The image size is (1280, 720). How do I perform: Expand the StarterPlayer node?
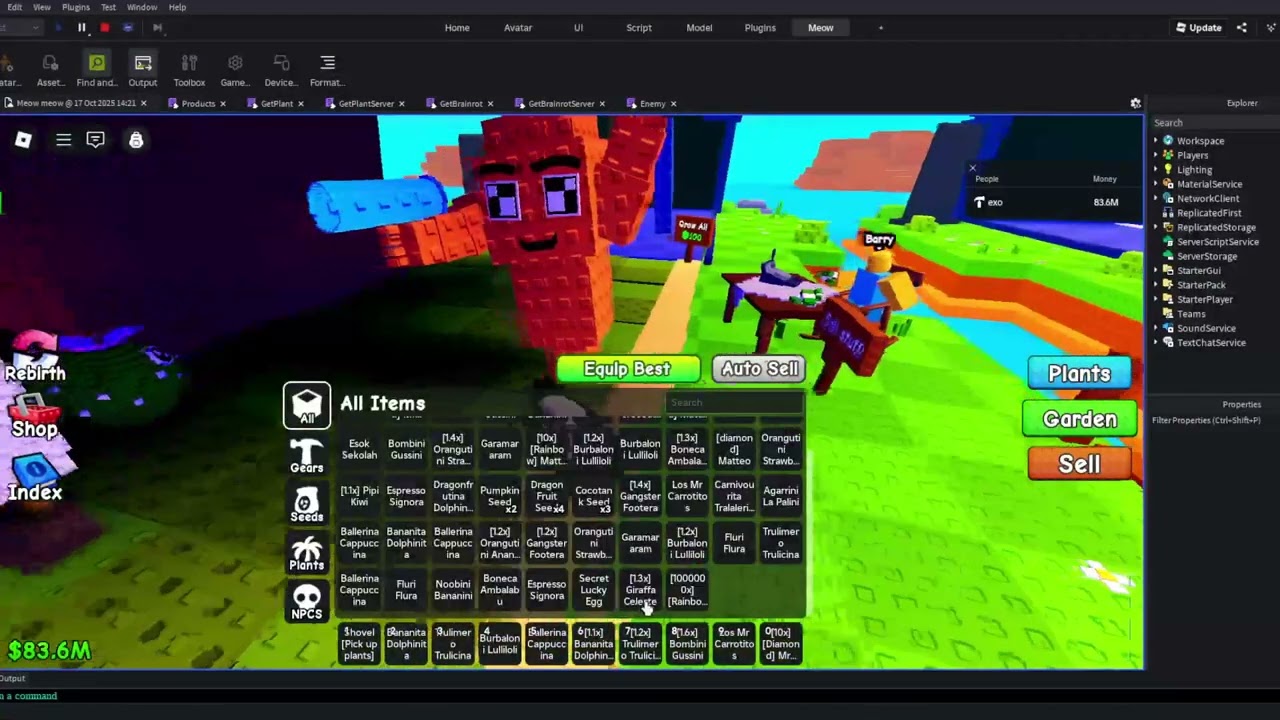tap(1156, 299)
